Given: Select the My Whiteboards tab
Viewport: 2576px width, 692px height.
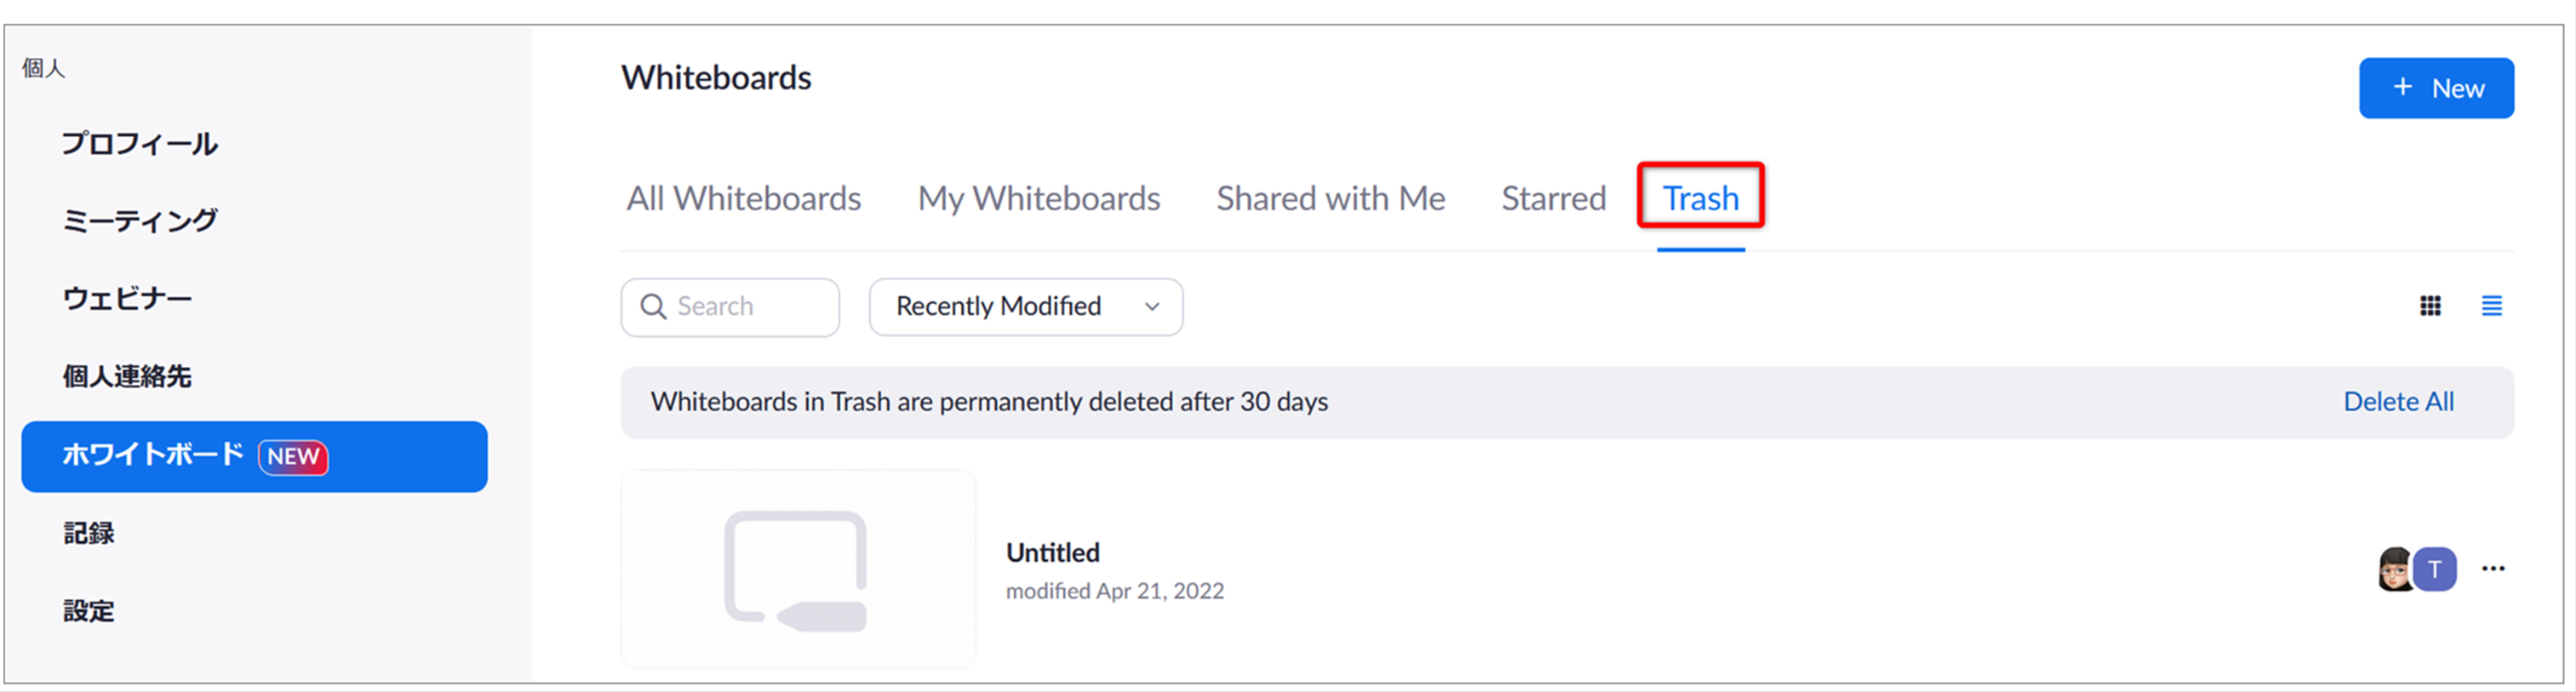Looking at the screenshot, I should (x=1039, y=198).
